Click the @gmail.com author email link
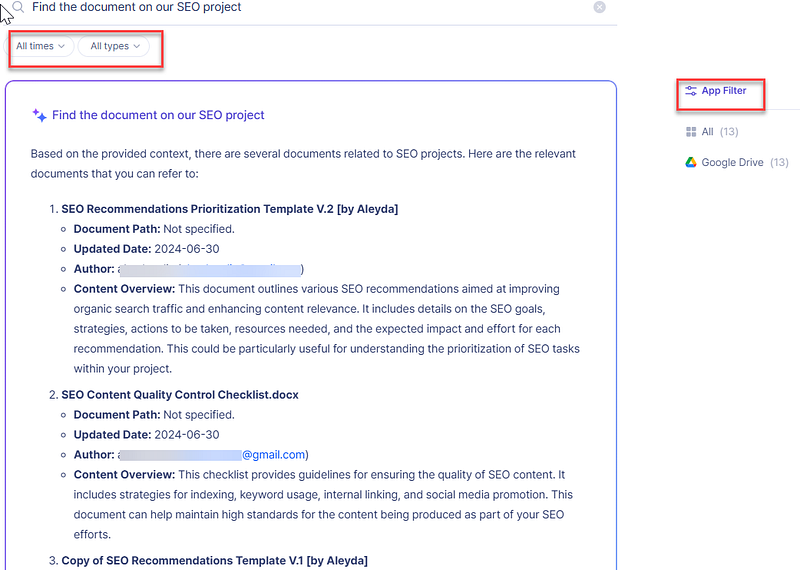Image resolution: width=800 pixels, height=570 pixels. point(273,455)
